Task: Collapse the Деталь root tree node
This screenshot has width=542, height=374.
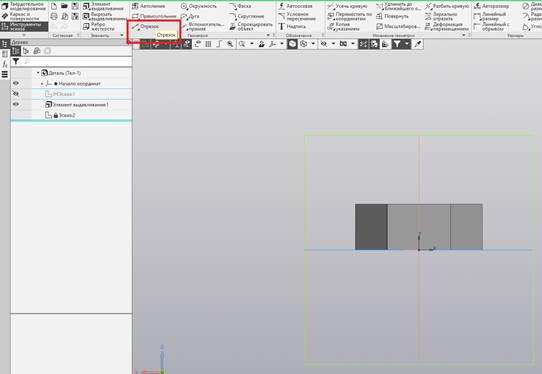Action: (x=38, y=73)
